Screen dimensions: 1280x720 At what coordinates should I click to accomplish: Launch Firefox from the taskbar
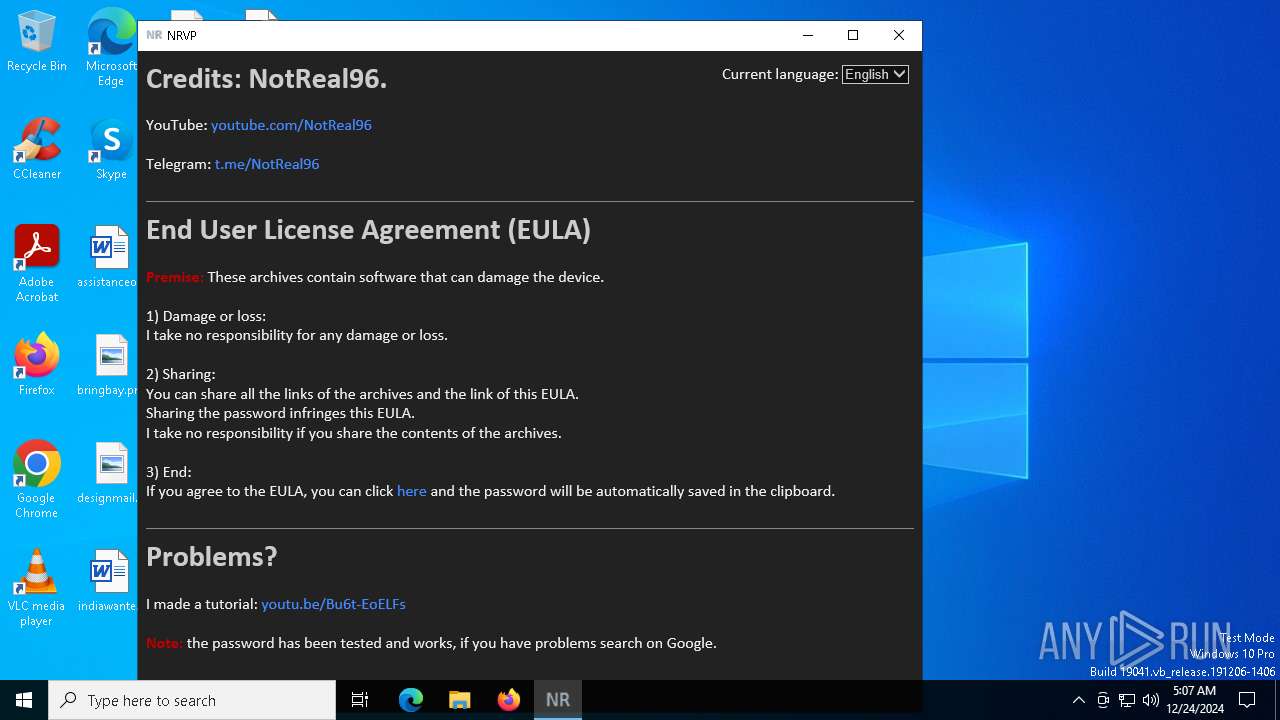pos(508,700)
